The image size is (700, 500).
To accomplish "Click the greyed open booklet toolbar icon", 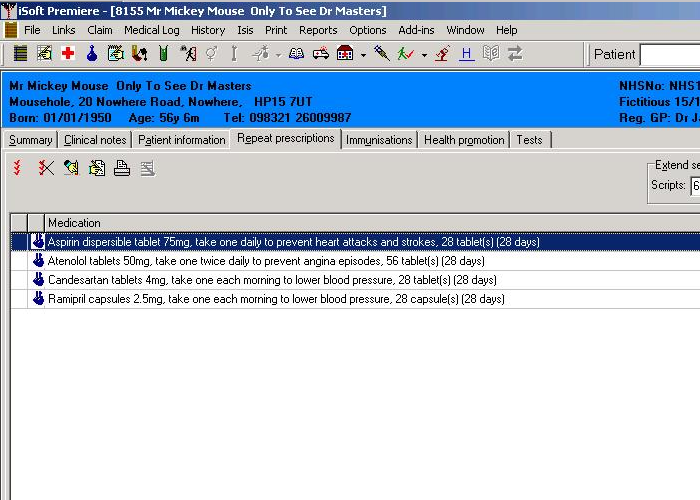I will 491,54.
